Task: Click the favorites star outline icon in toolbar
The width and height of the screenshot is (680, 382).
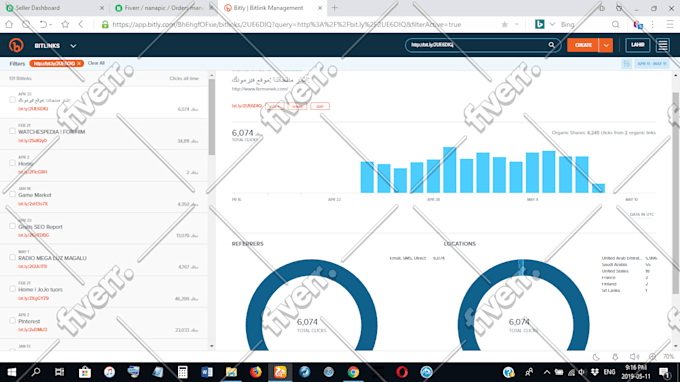Action: pyautogui.click(x=65, y=24)
